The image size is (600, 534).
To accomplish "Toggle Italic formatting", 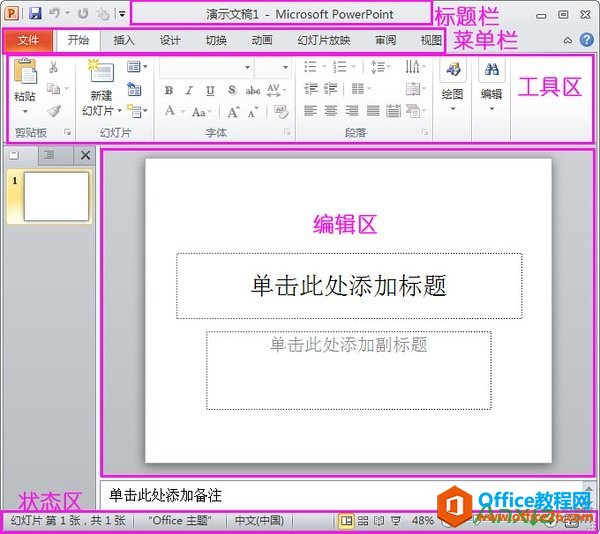I will point(189,90).
